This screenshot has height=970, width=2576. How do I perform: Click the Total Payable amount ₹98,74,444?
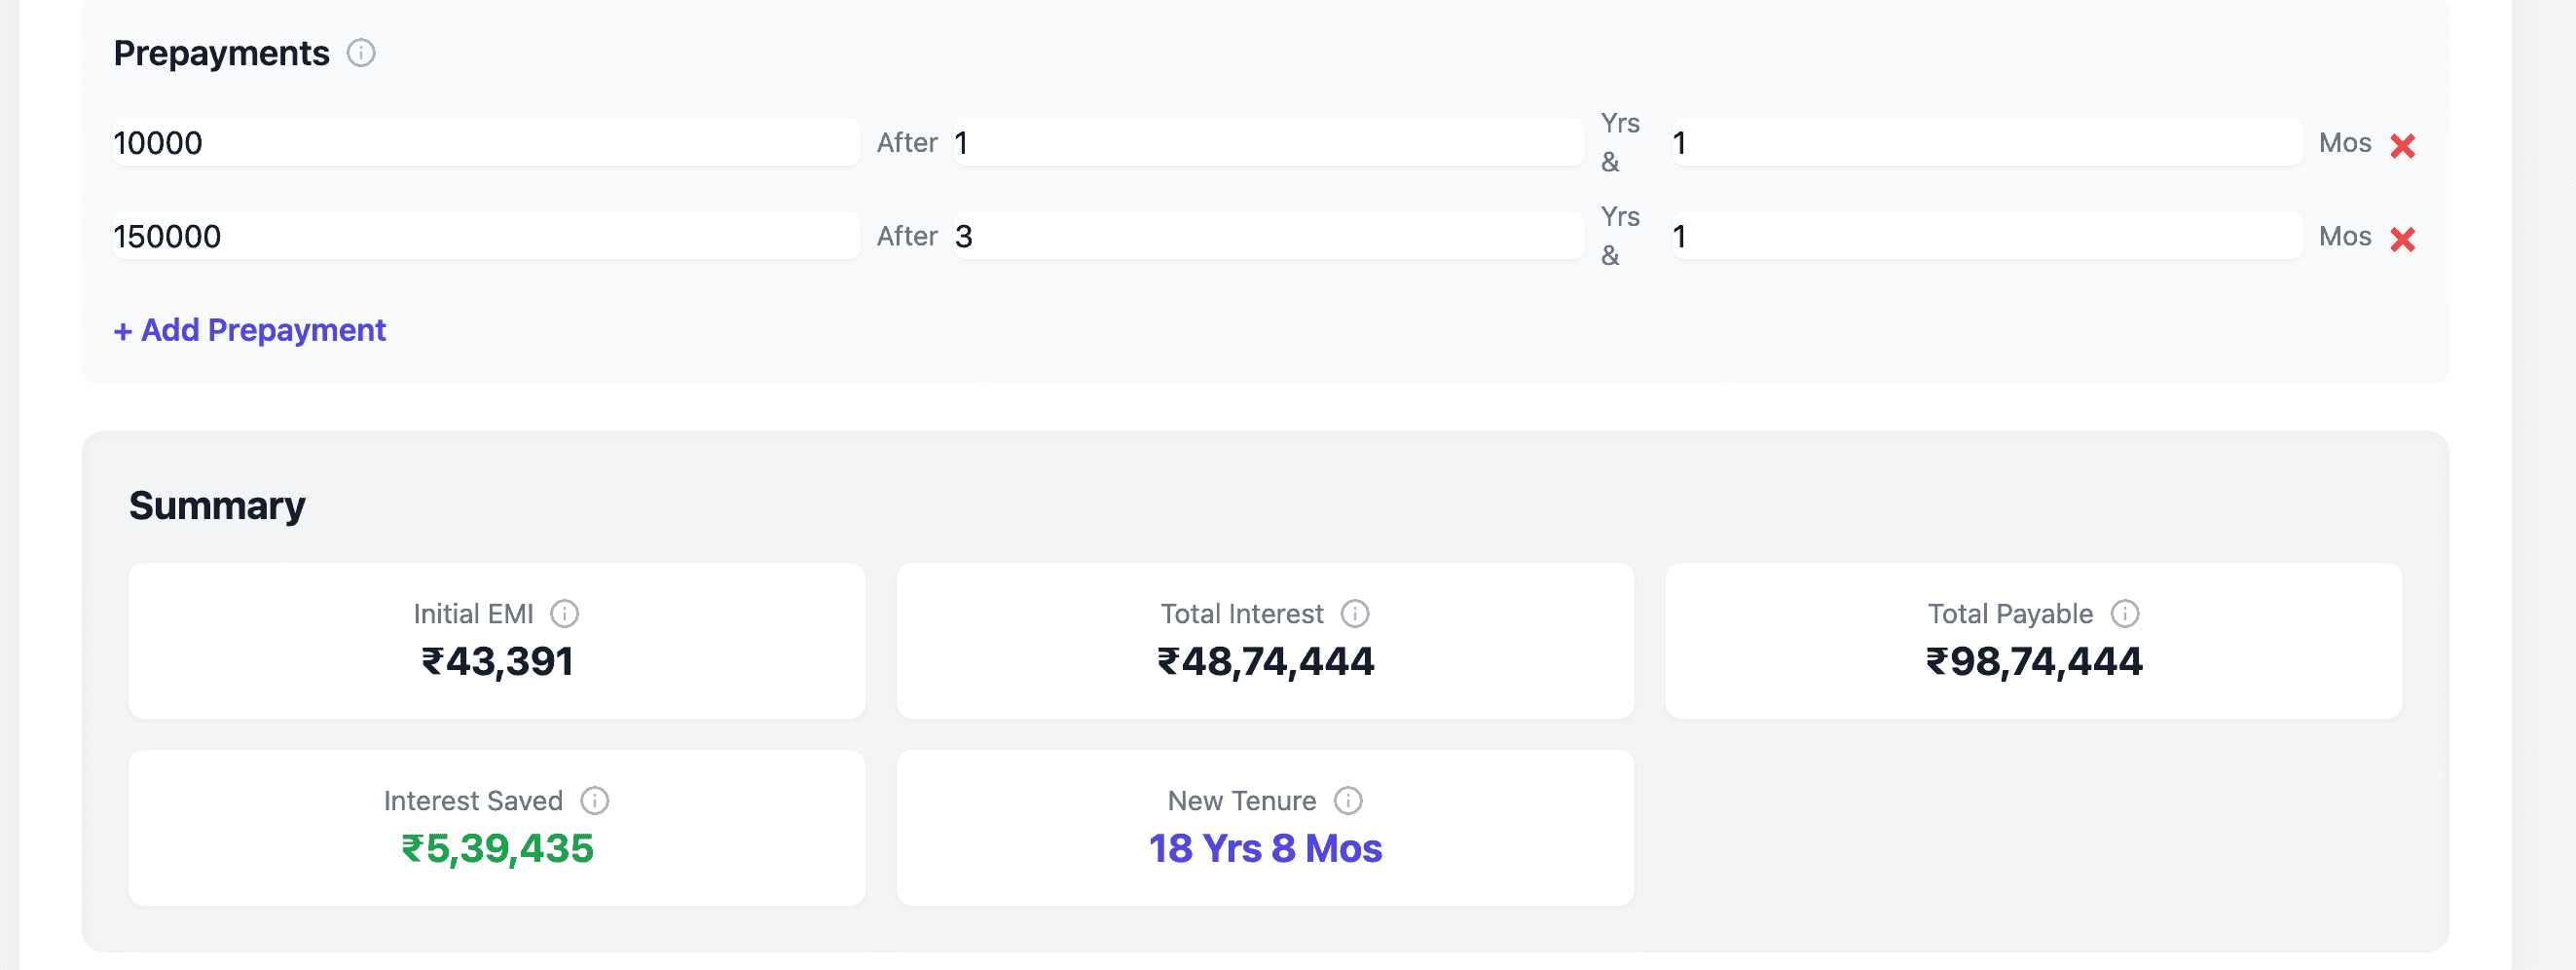tap(2034, 661)
